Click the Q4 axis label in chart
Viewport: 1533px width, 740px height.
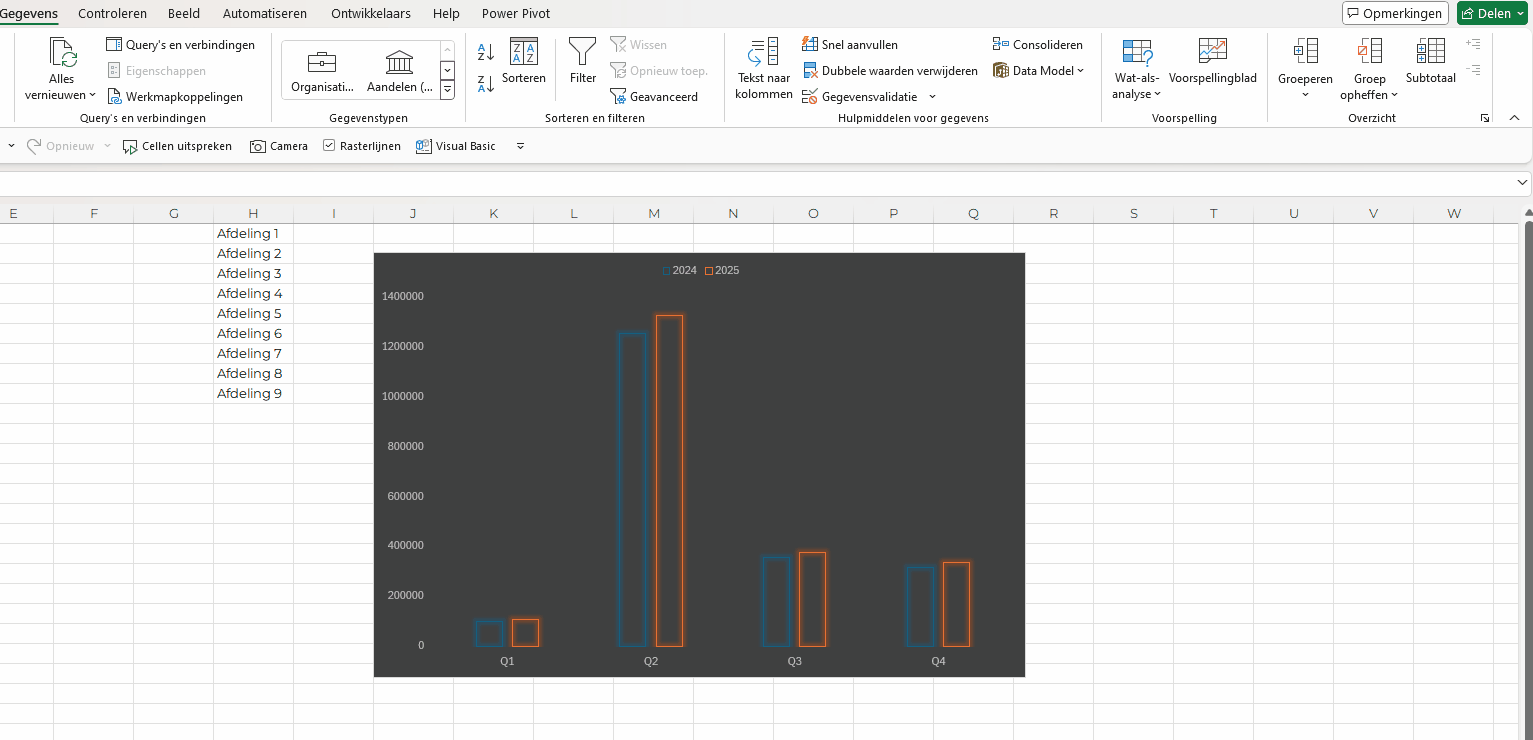click(x=938, y=662)
